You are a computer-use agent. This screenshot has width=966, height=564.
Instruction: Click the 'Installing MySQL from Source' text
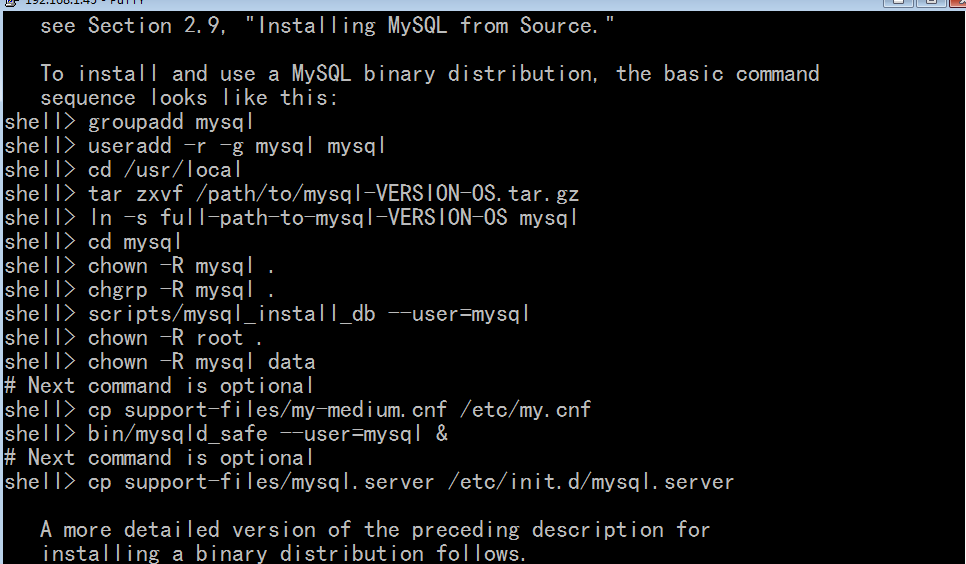tap(429, 26)
